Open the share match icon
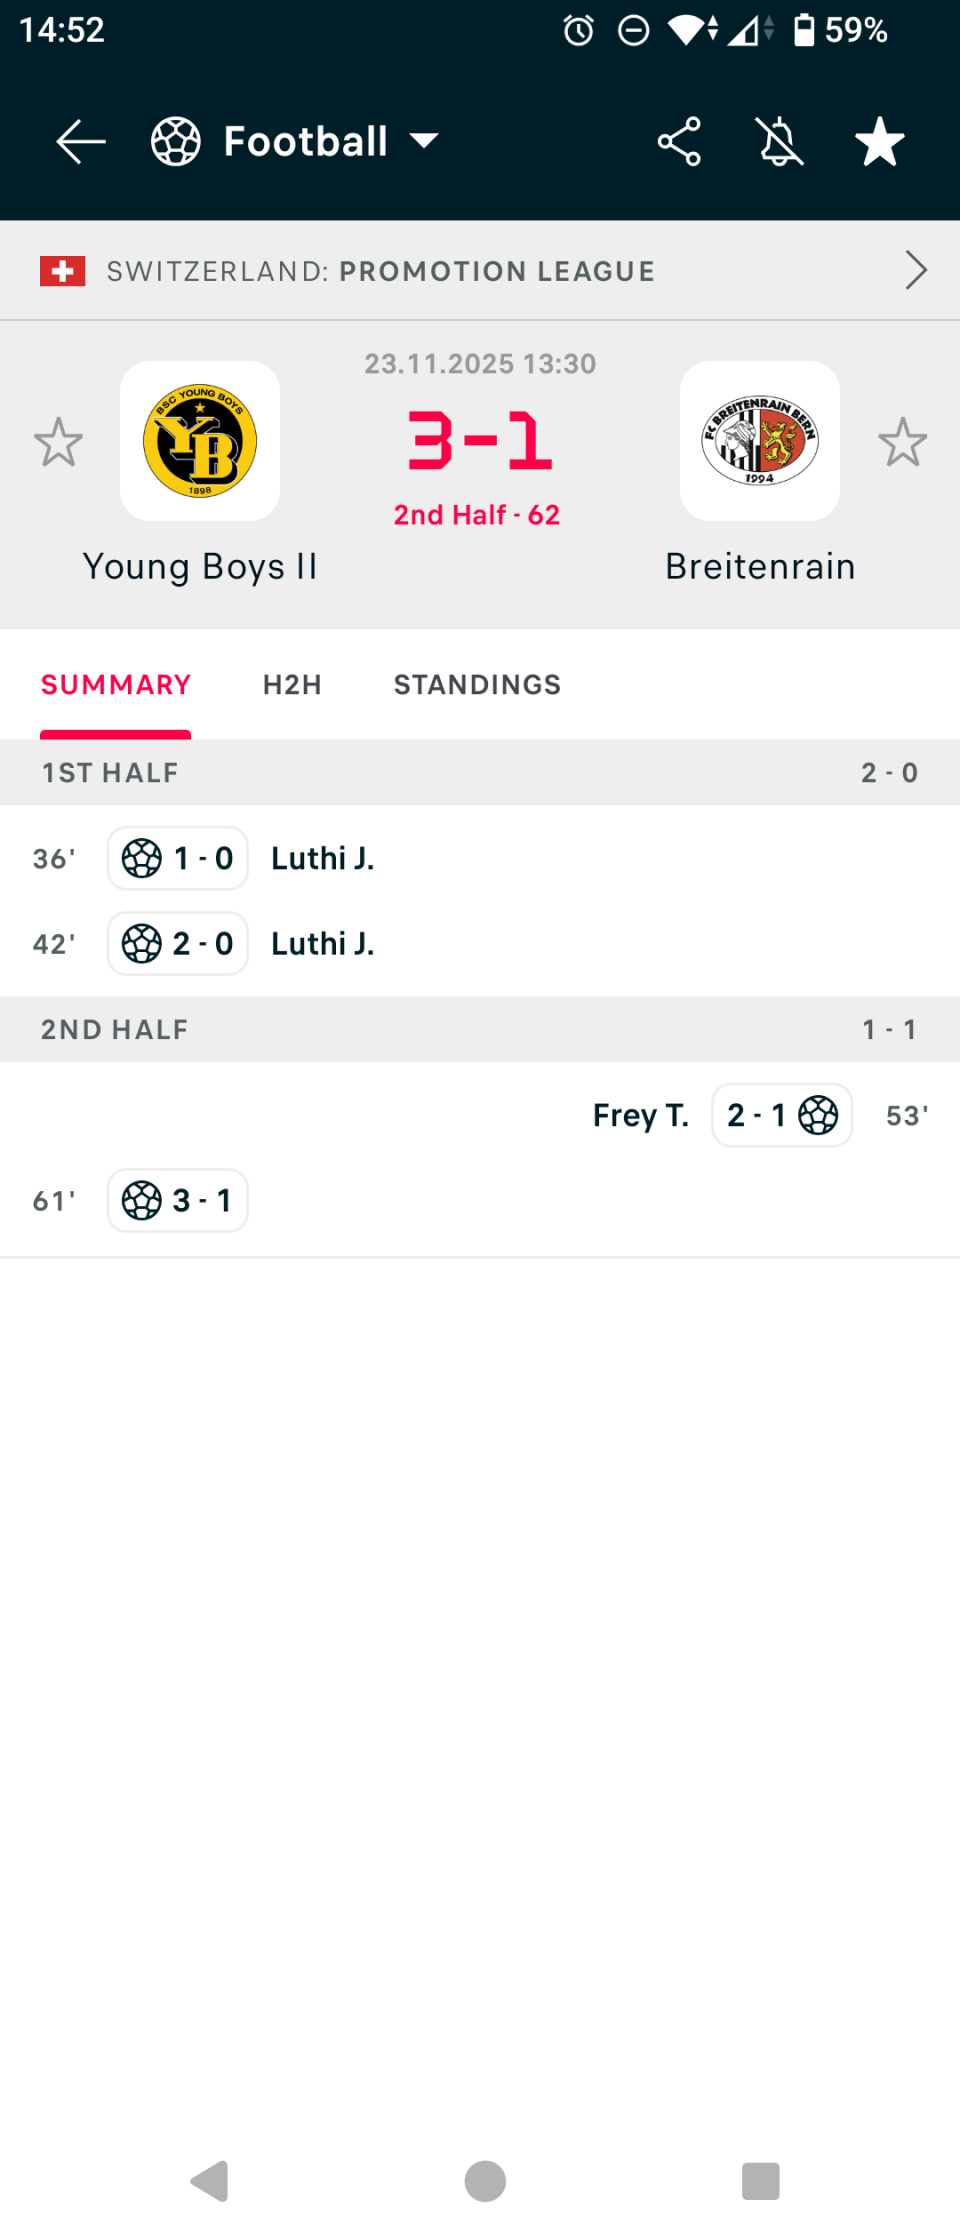This screenshot has width=960, height=2240. tap(679, 141)
